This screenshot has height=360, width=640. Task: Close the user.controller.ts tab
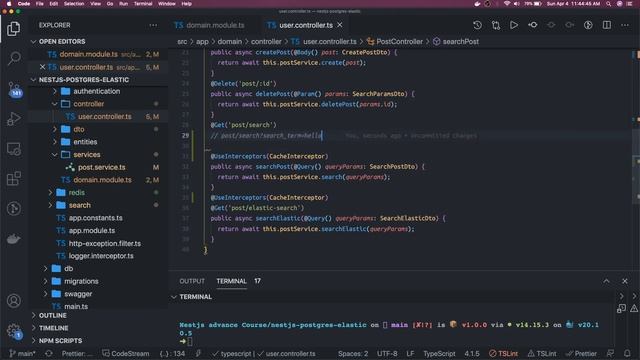tap(340, 25)
